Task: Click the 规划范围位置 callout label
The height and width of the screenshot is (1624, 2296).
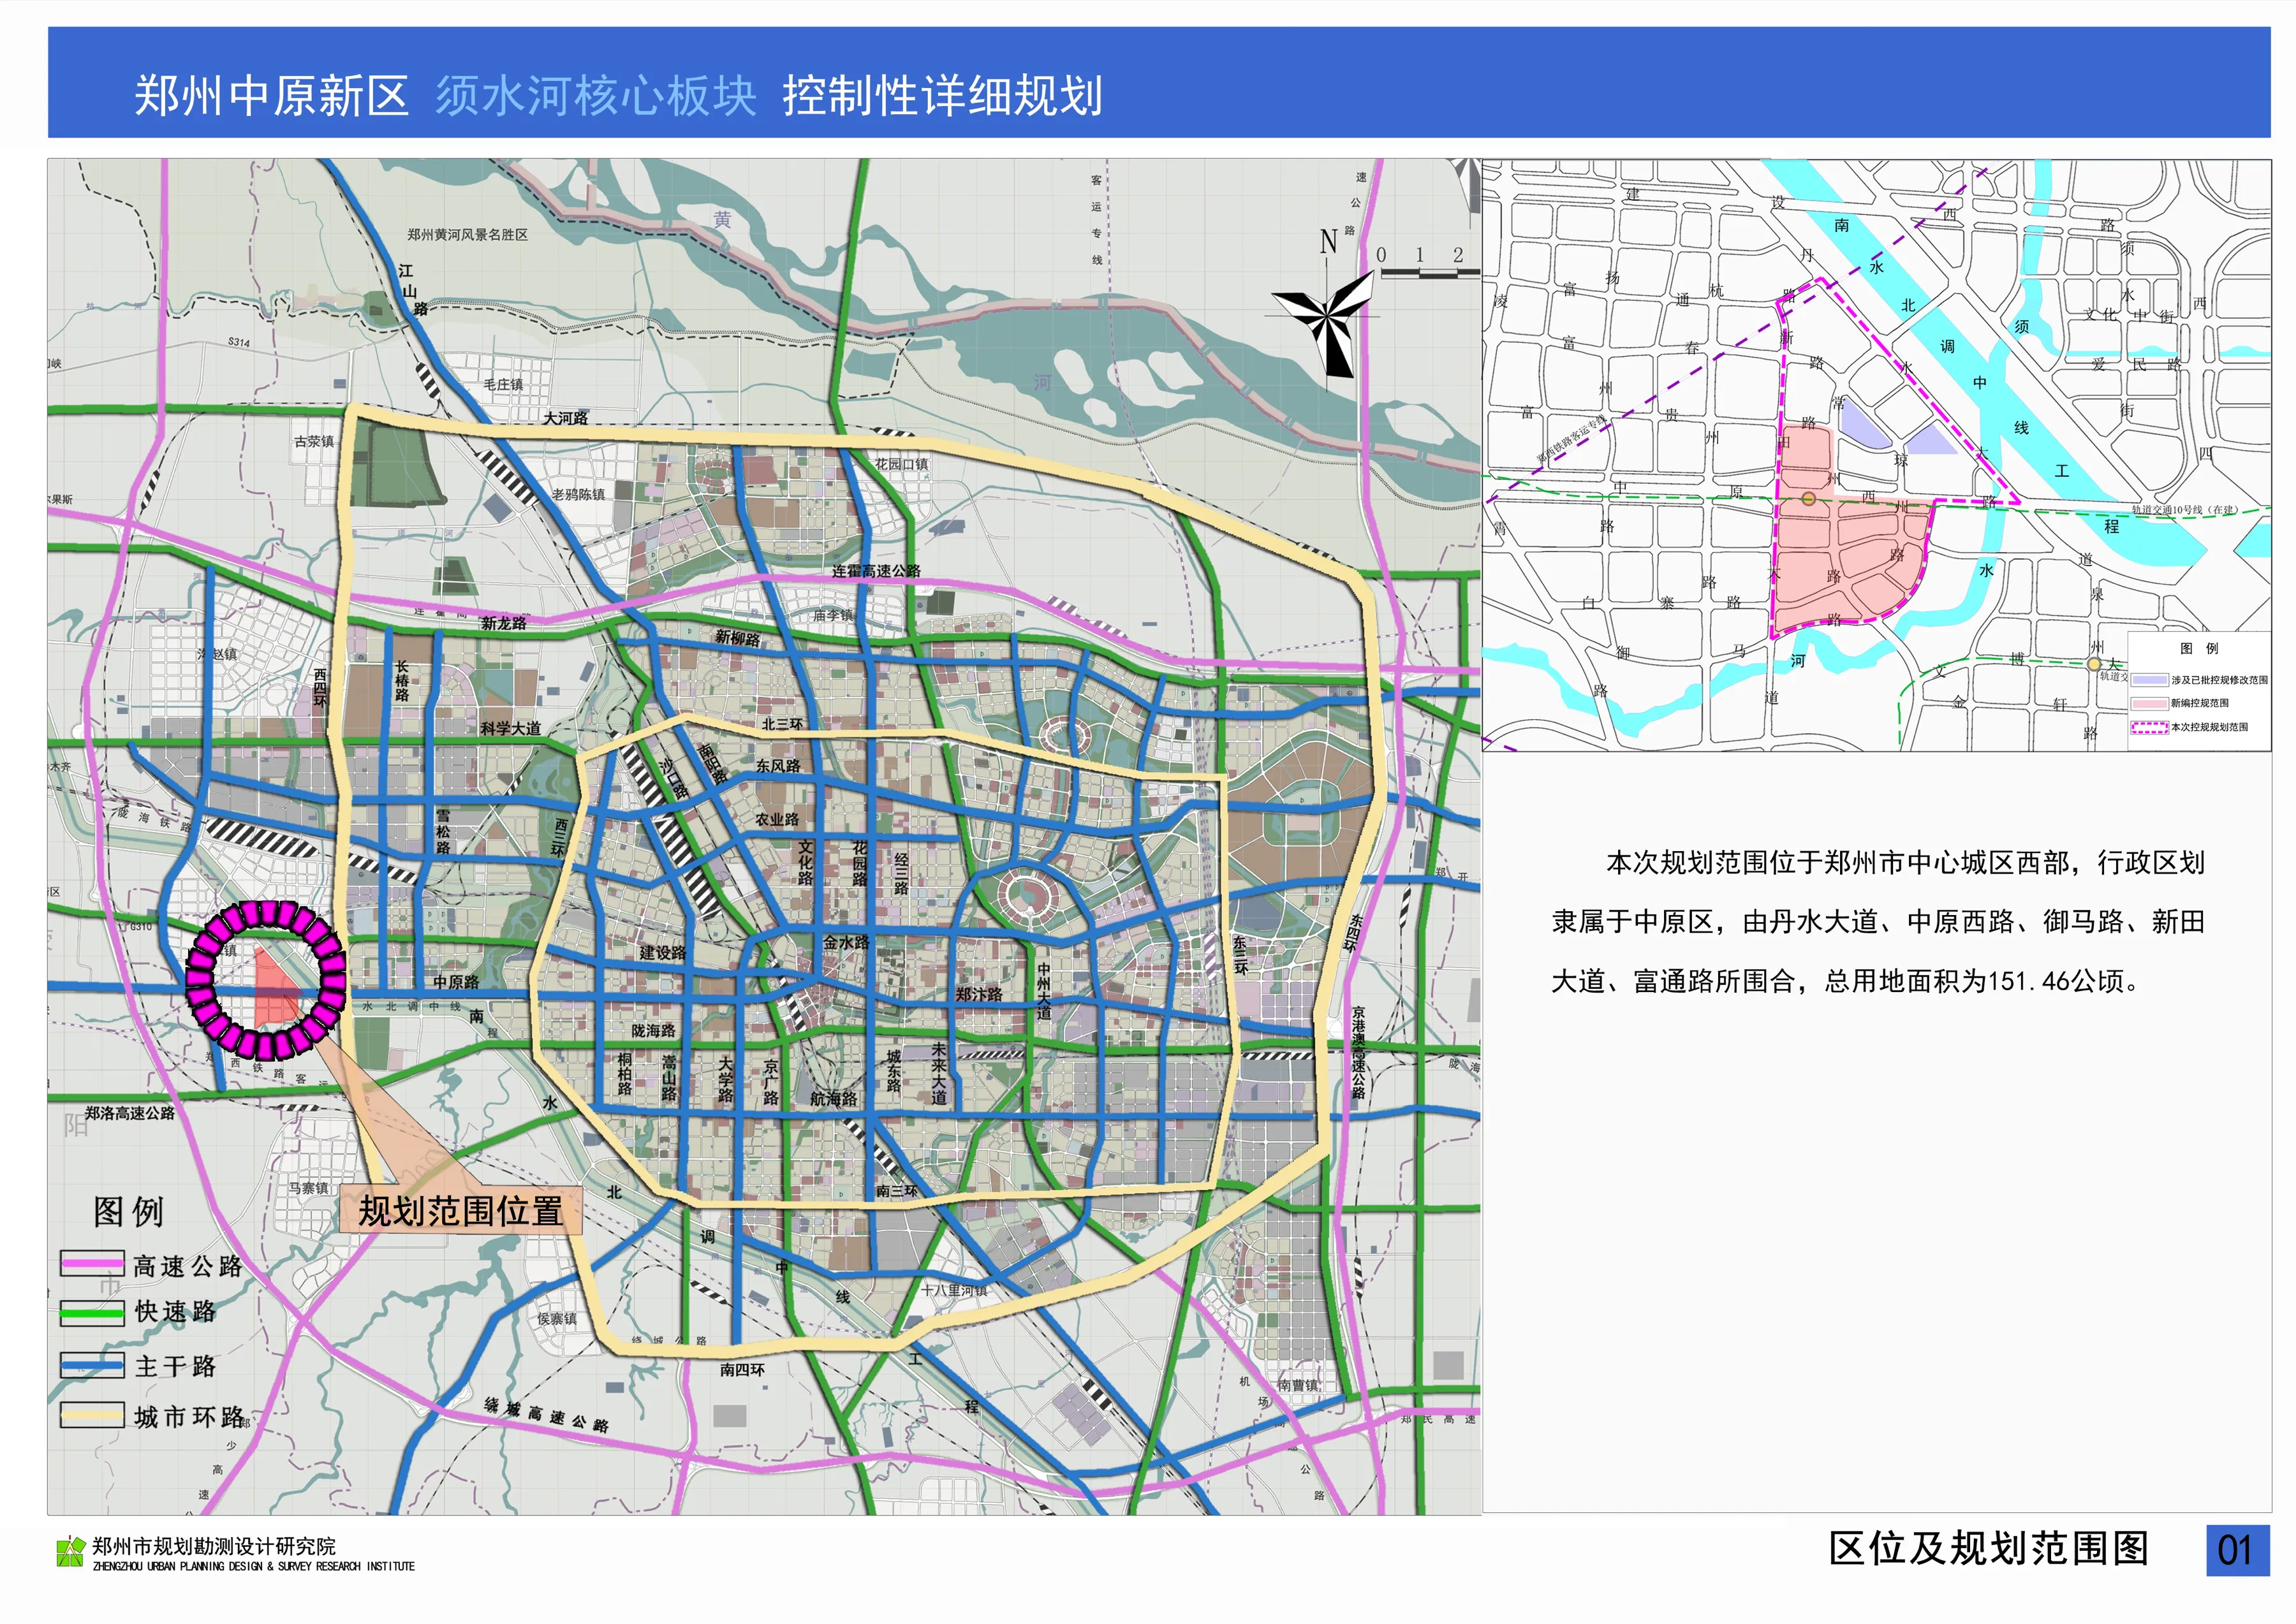Action: click(460, 1211)
